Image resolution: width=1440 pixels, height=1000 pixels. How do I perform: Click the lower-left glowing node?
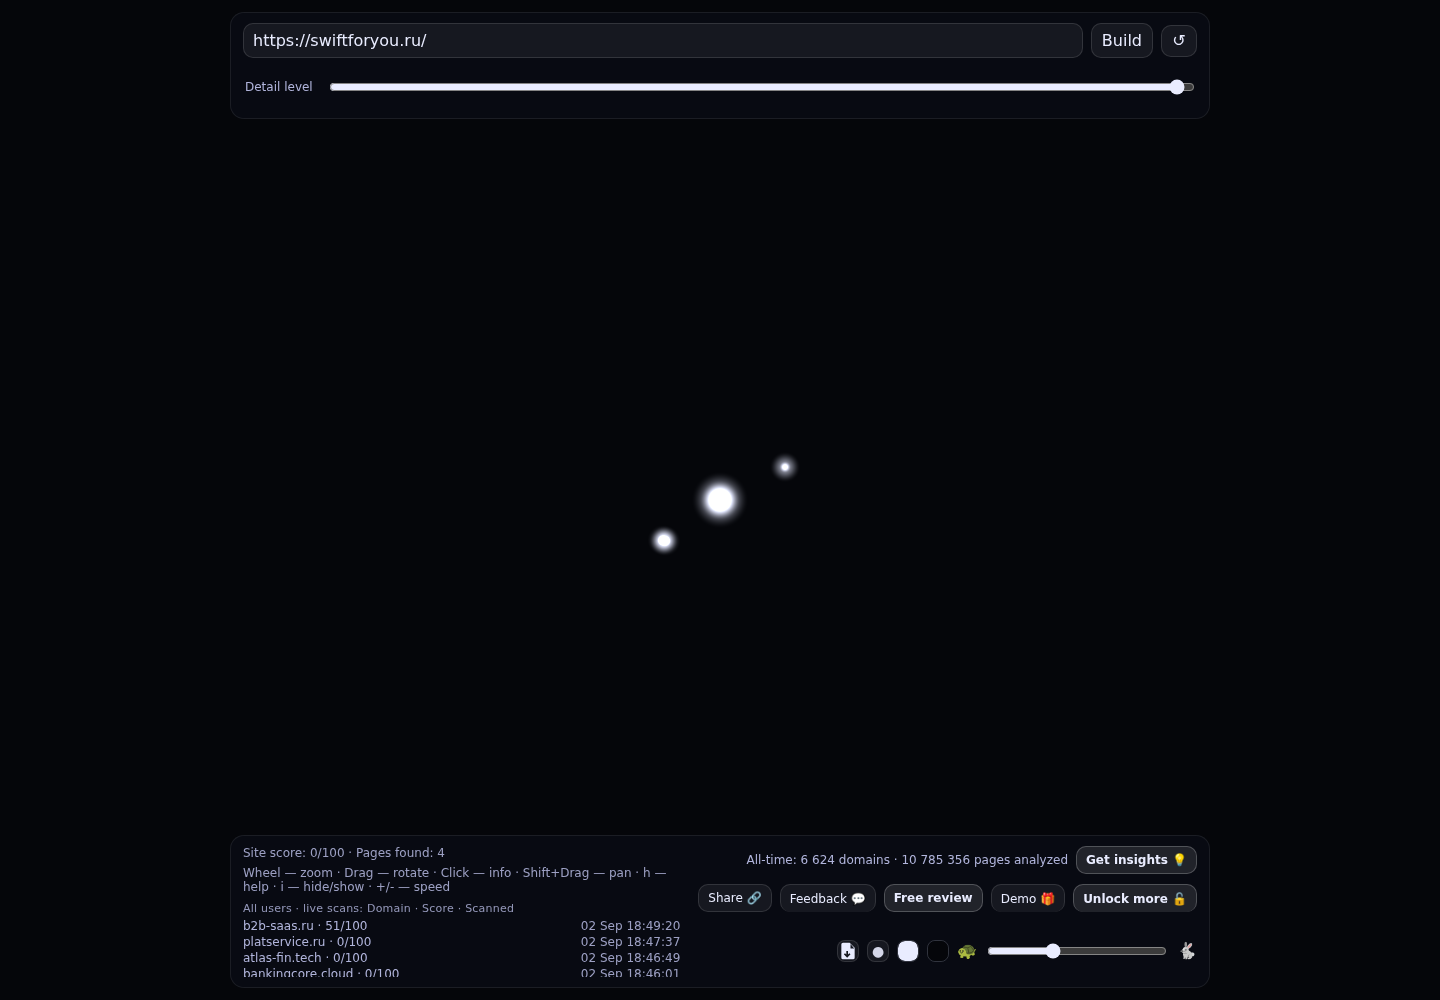(x=664, y=541)
